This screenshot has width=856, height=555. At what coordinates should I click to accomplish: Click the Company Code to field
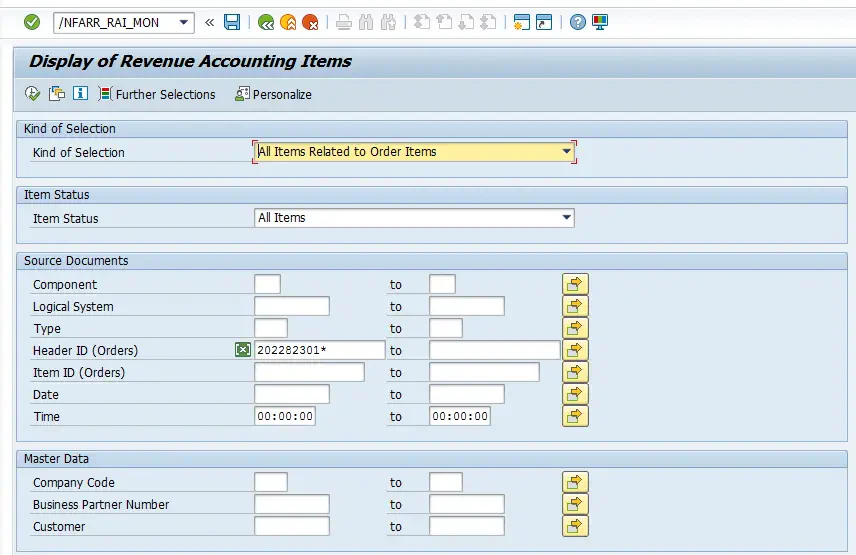click(445, 482)
